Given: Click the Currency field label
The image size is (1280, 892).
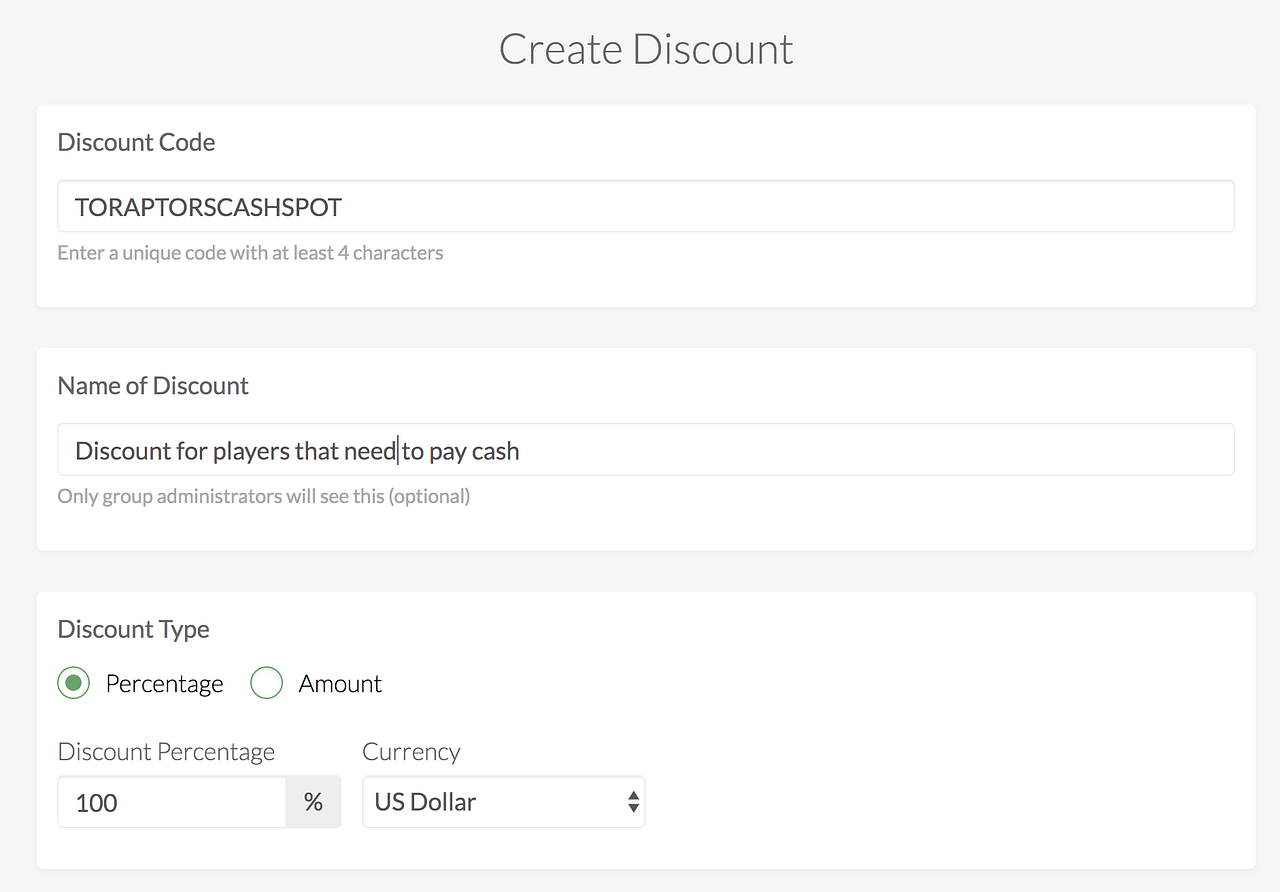Looking at the screenshot, I should click(411, 752).
